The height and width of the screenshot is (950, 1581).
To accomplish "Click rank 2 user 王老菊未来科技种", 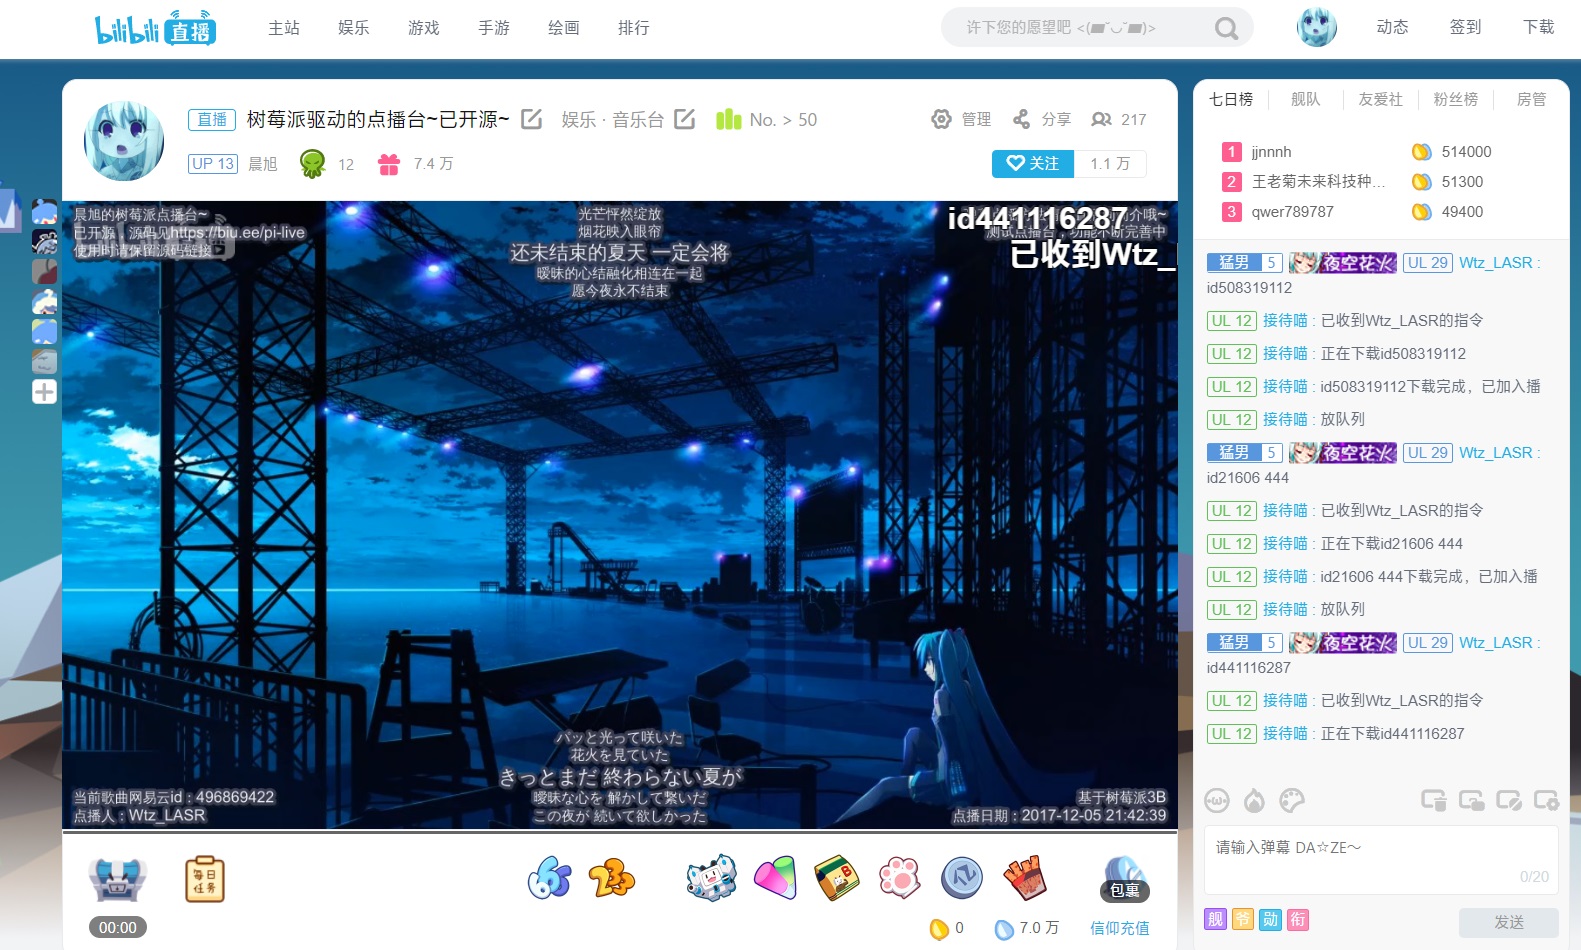I will click(1318, 182).
